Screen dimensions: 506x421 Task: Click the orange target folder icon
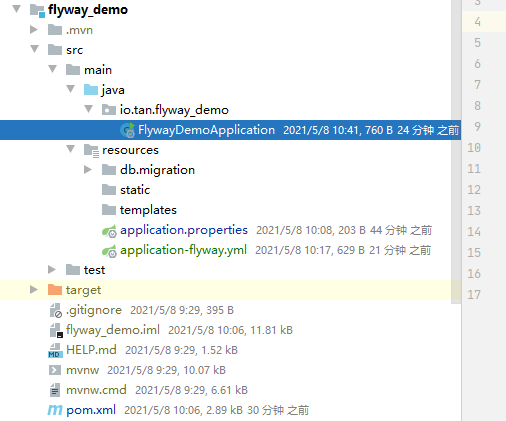pos(55,290)
